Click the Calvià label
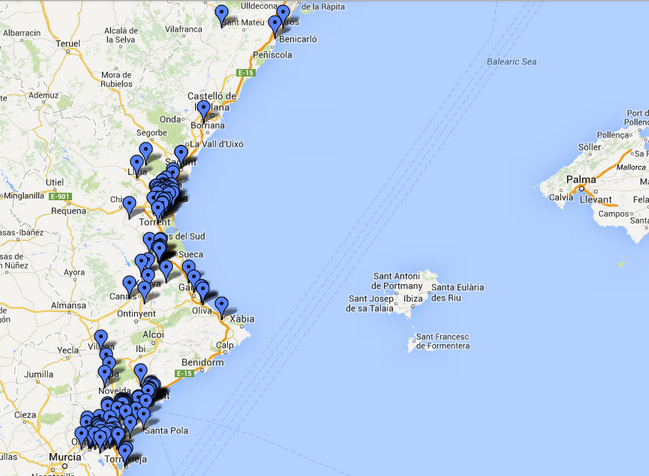 click(x=561, y=197)
